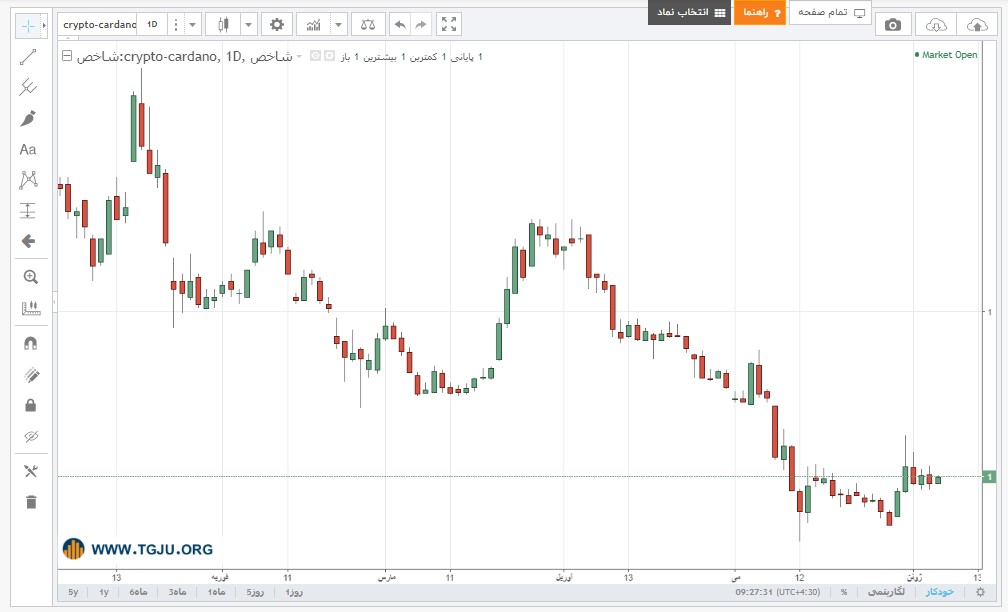Image resolution: width=1008 pixels, height=612 pixels.
Task: Select the pitchfork tool
Action: pos(28,87)
